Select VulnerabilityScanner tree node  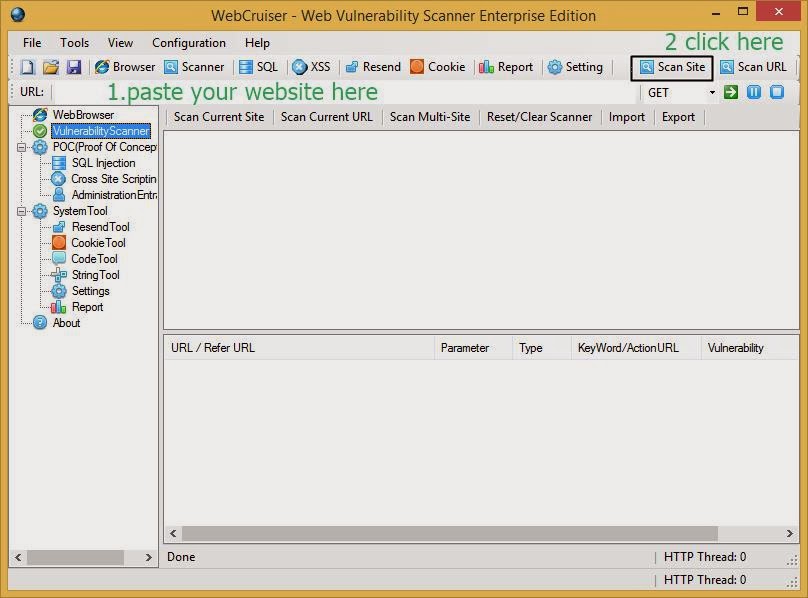[101, 131]
